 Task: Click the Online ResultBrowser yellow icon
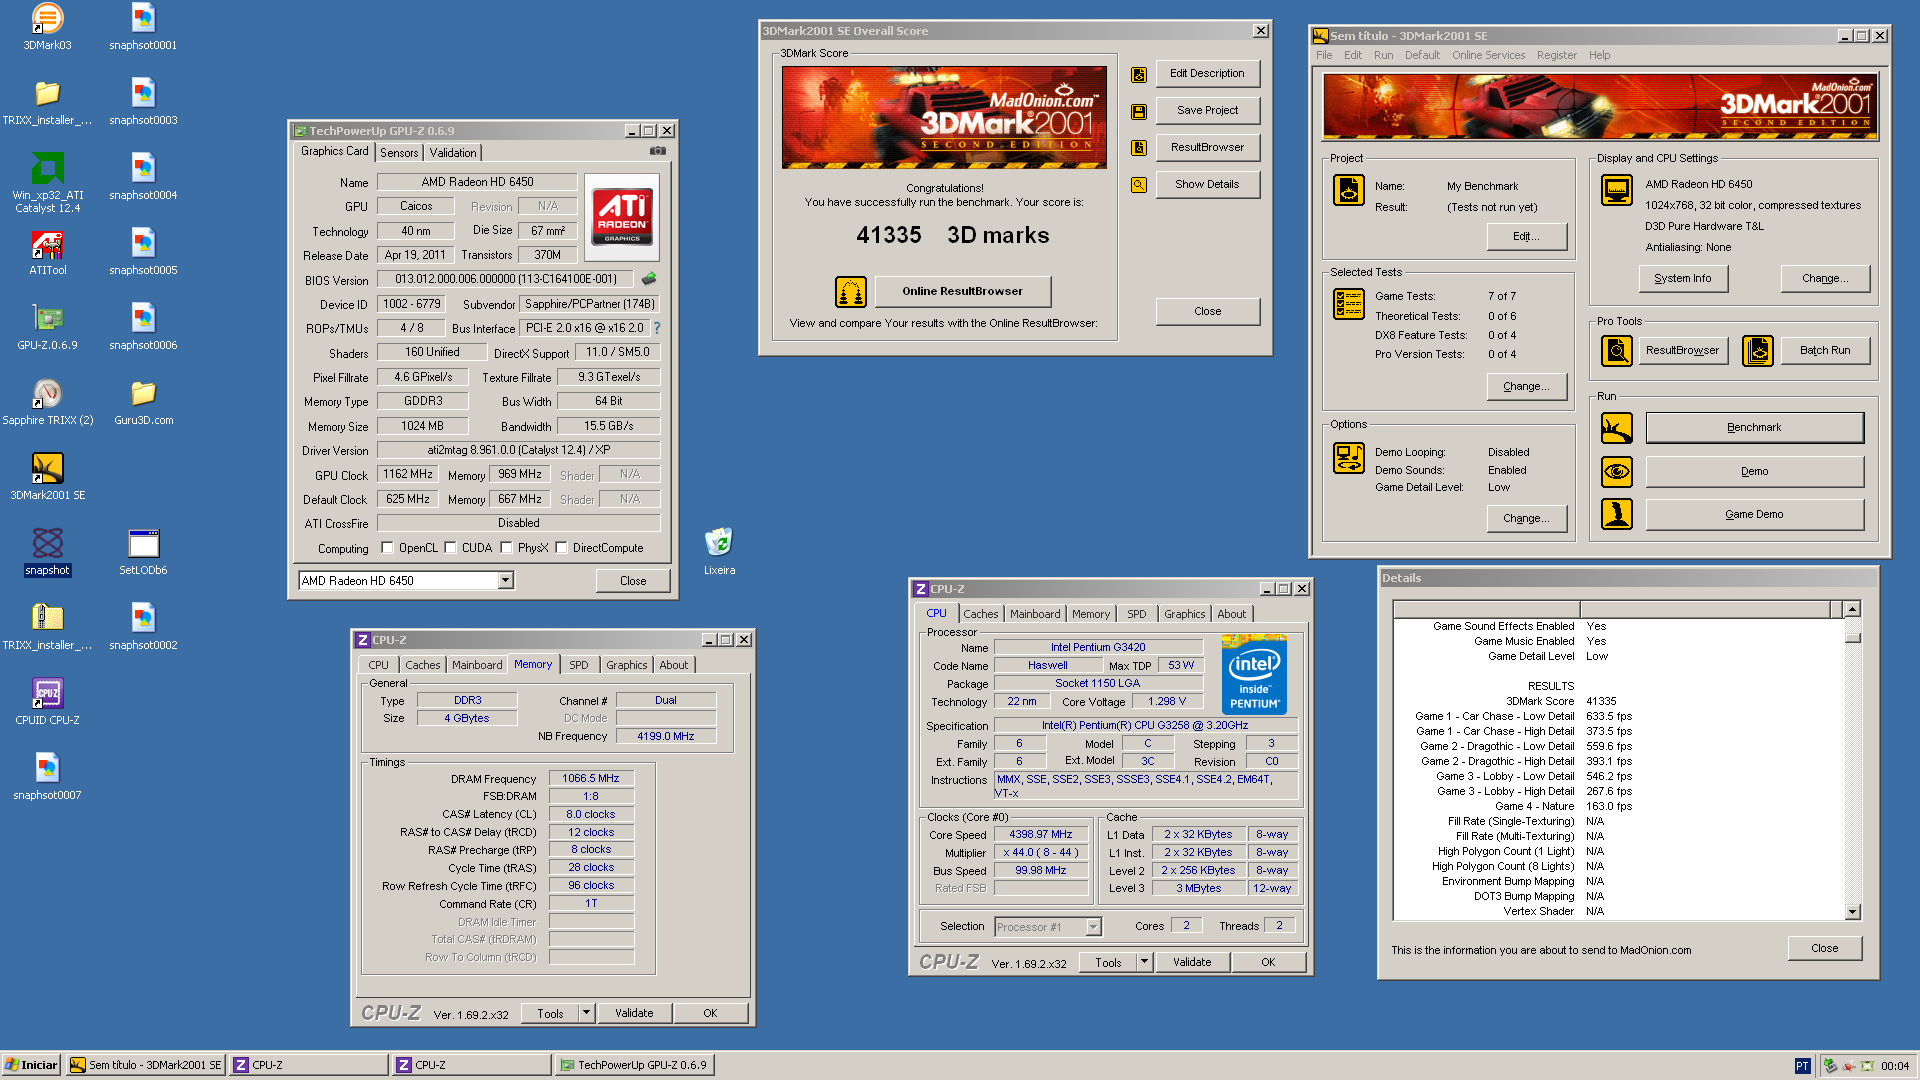[x=851, y=291]
